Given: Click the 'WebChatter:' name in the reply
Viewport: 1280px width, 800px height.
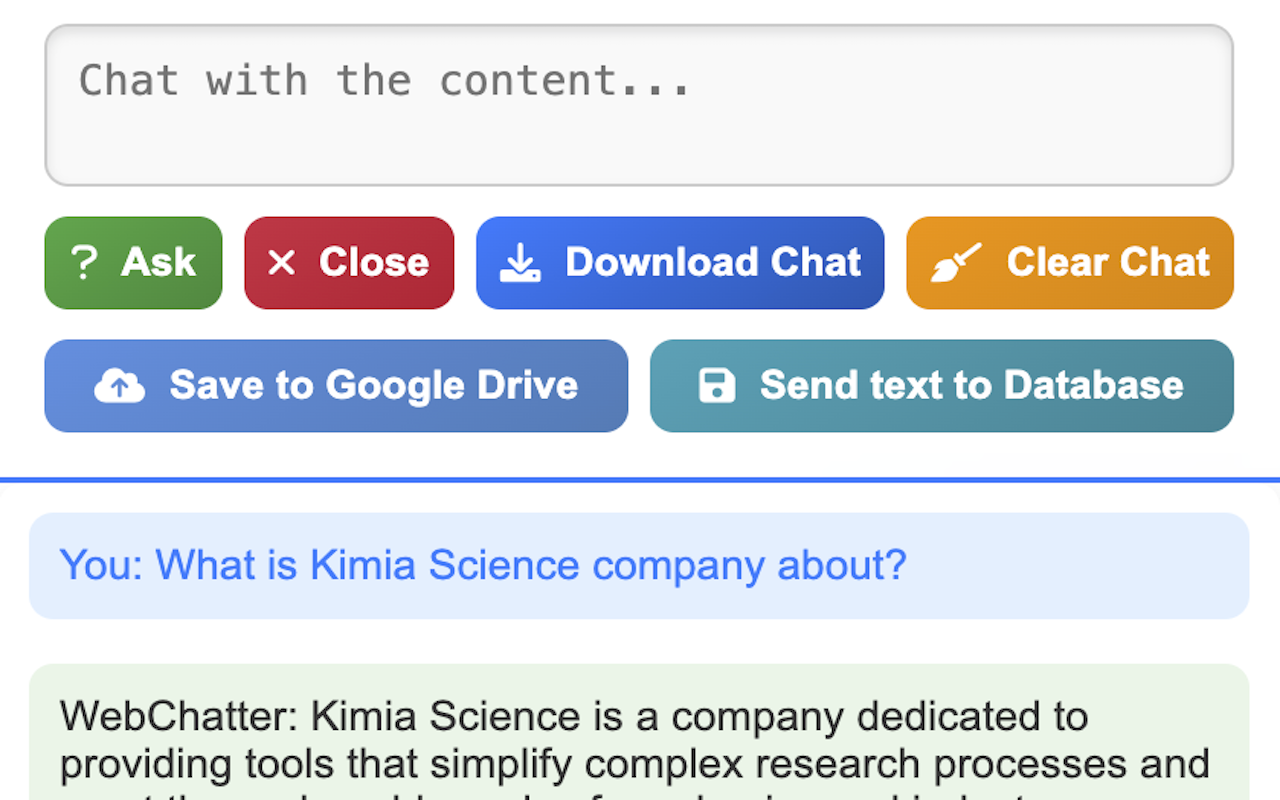Looking at the screenshot, I should pos(179,717).
